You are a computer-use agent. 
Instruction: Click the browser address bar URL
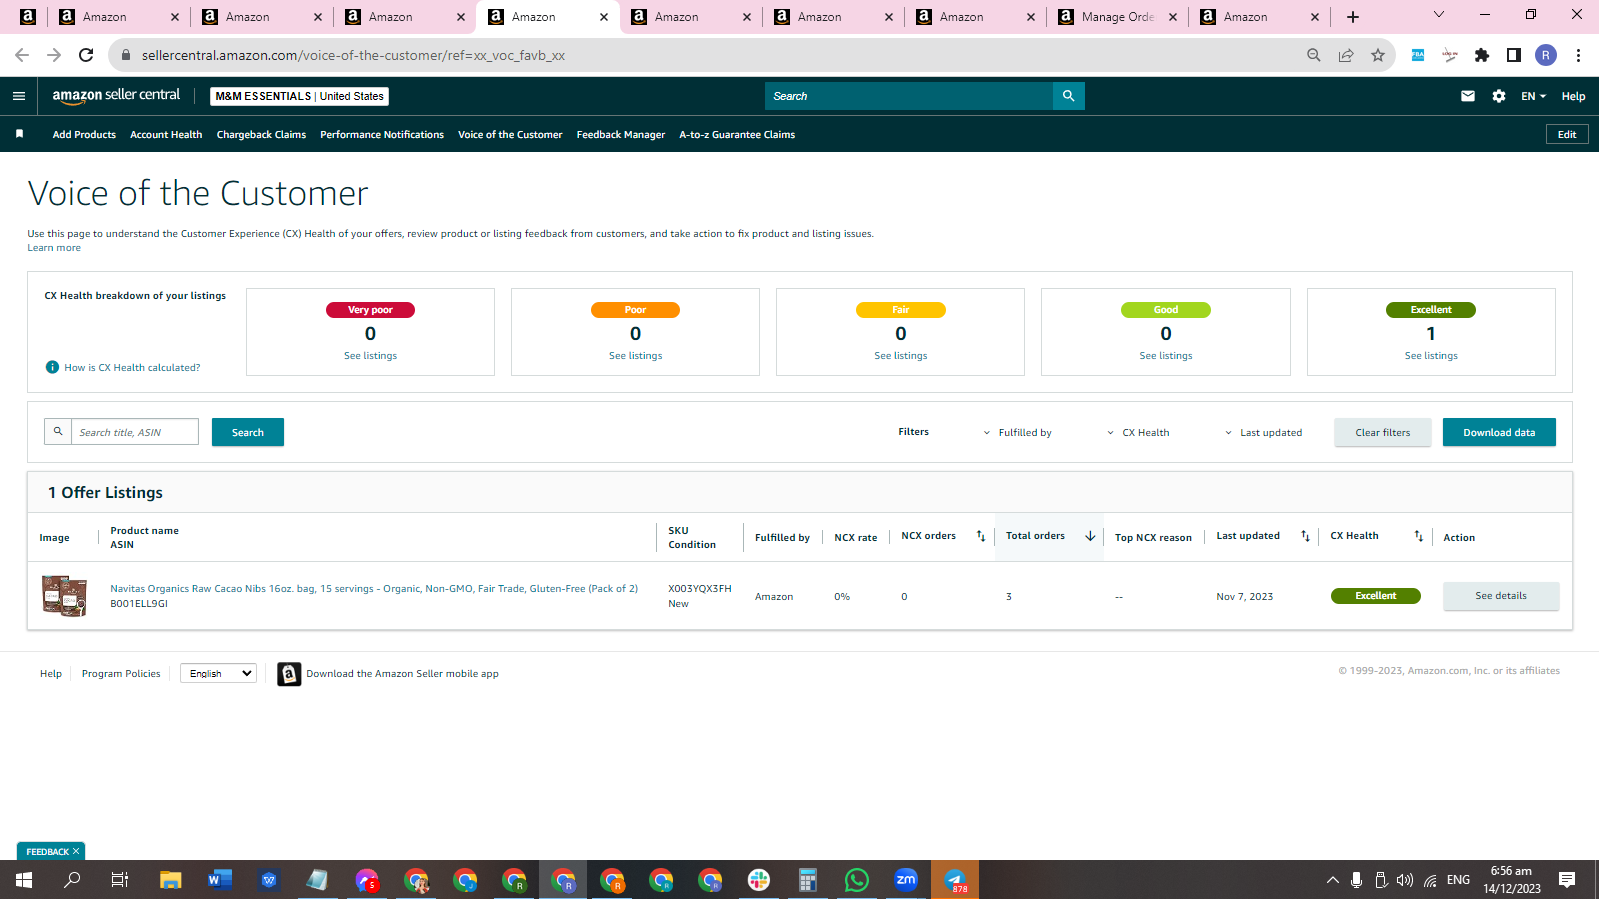point(353,55)
